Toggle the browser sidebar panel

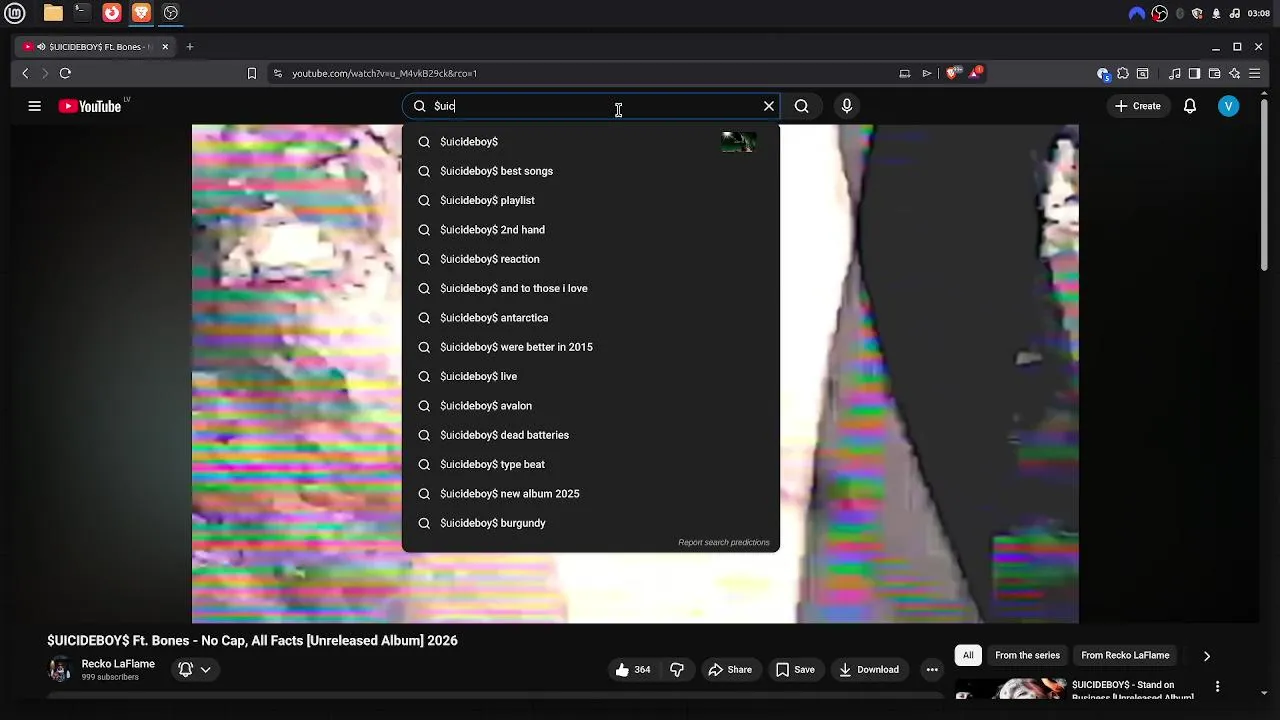[x=1194, y=73]
